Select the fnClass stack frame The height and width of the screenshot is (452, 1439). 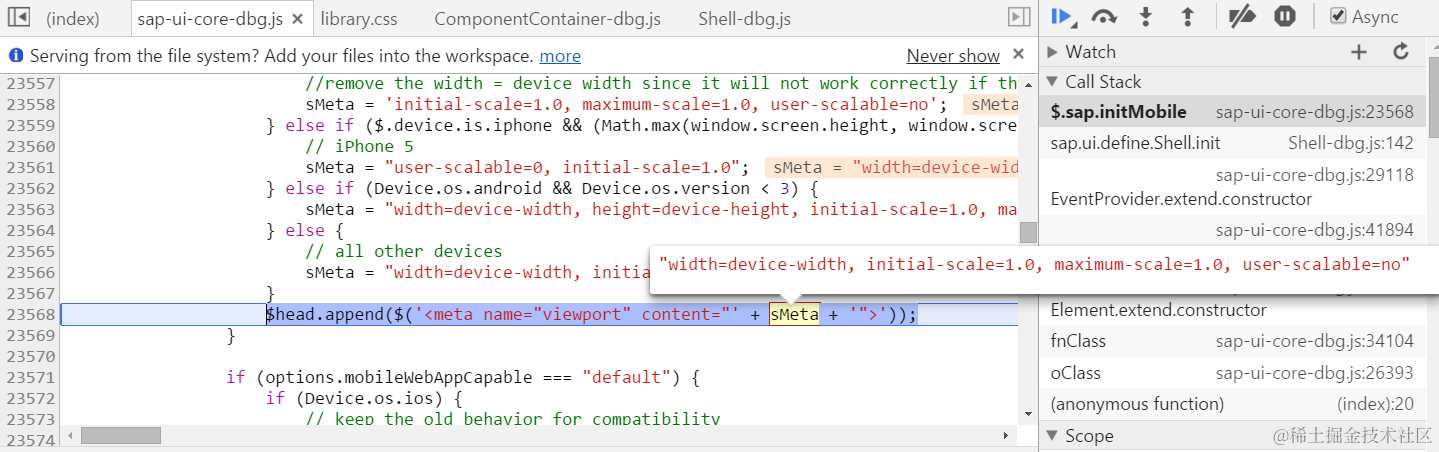click(1232, 341)
